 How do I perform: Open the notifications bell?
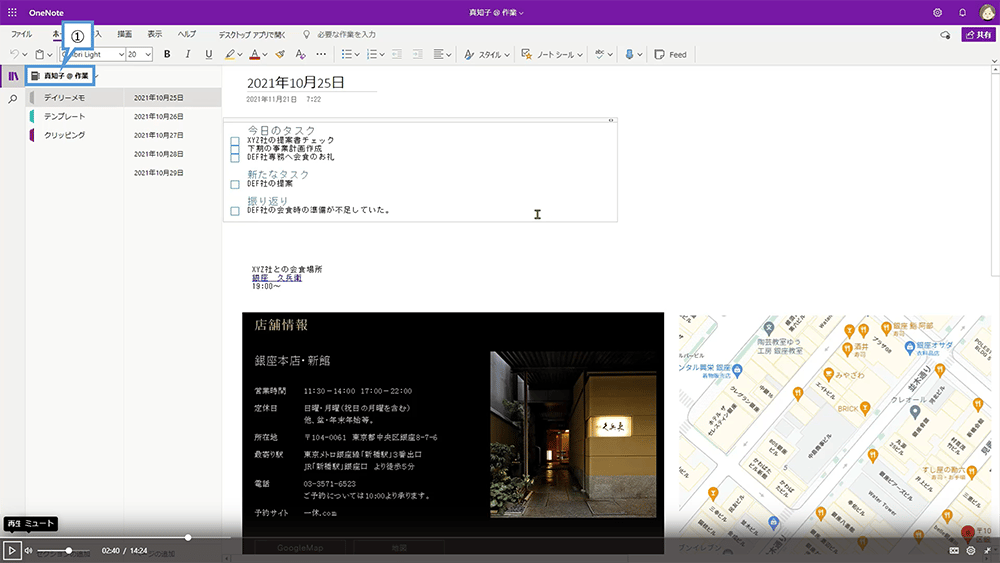(x=962, y=12)
